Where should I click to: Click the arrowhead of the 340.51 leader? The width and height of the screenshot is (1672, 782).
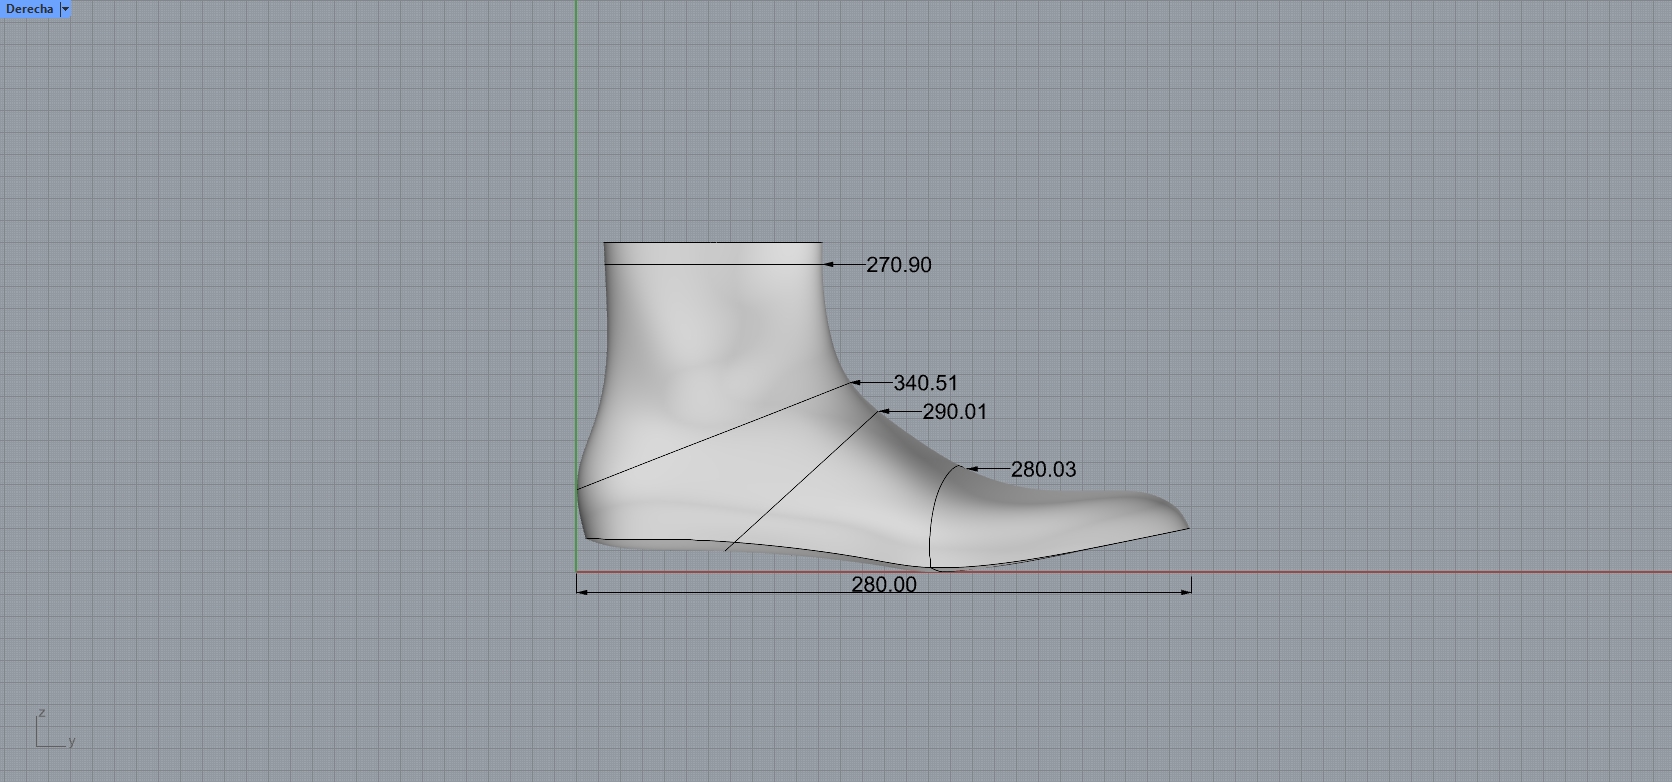(856, 383)
